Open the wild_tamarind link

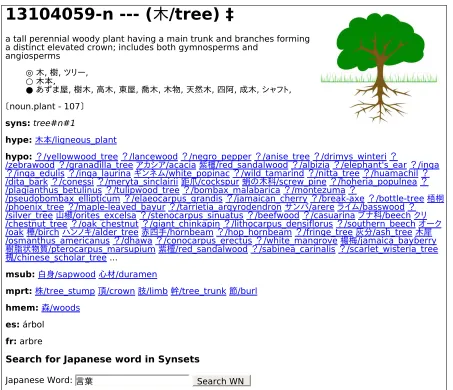269,173
